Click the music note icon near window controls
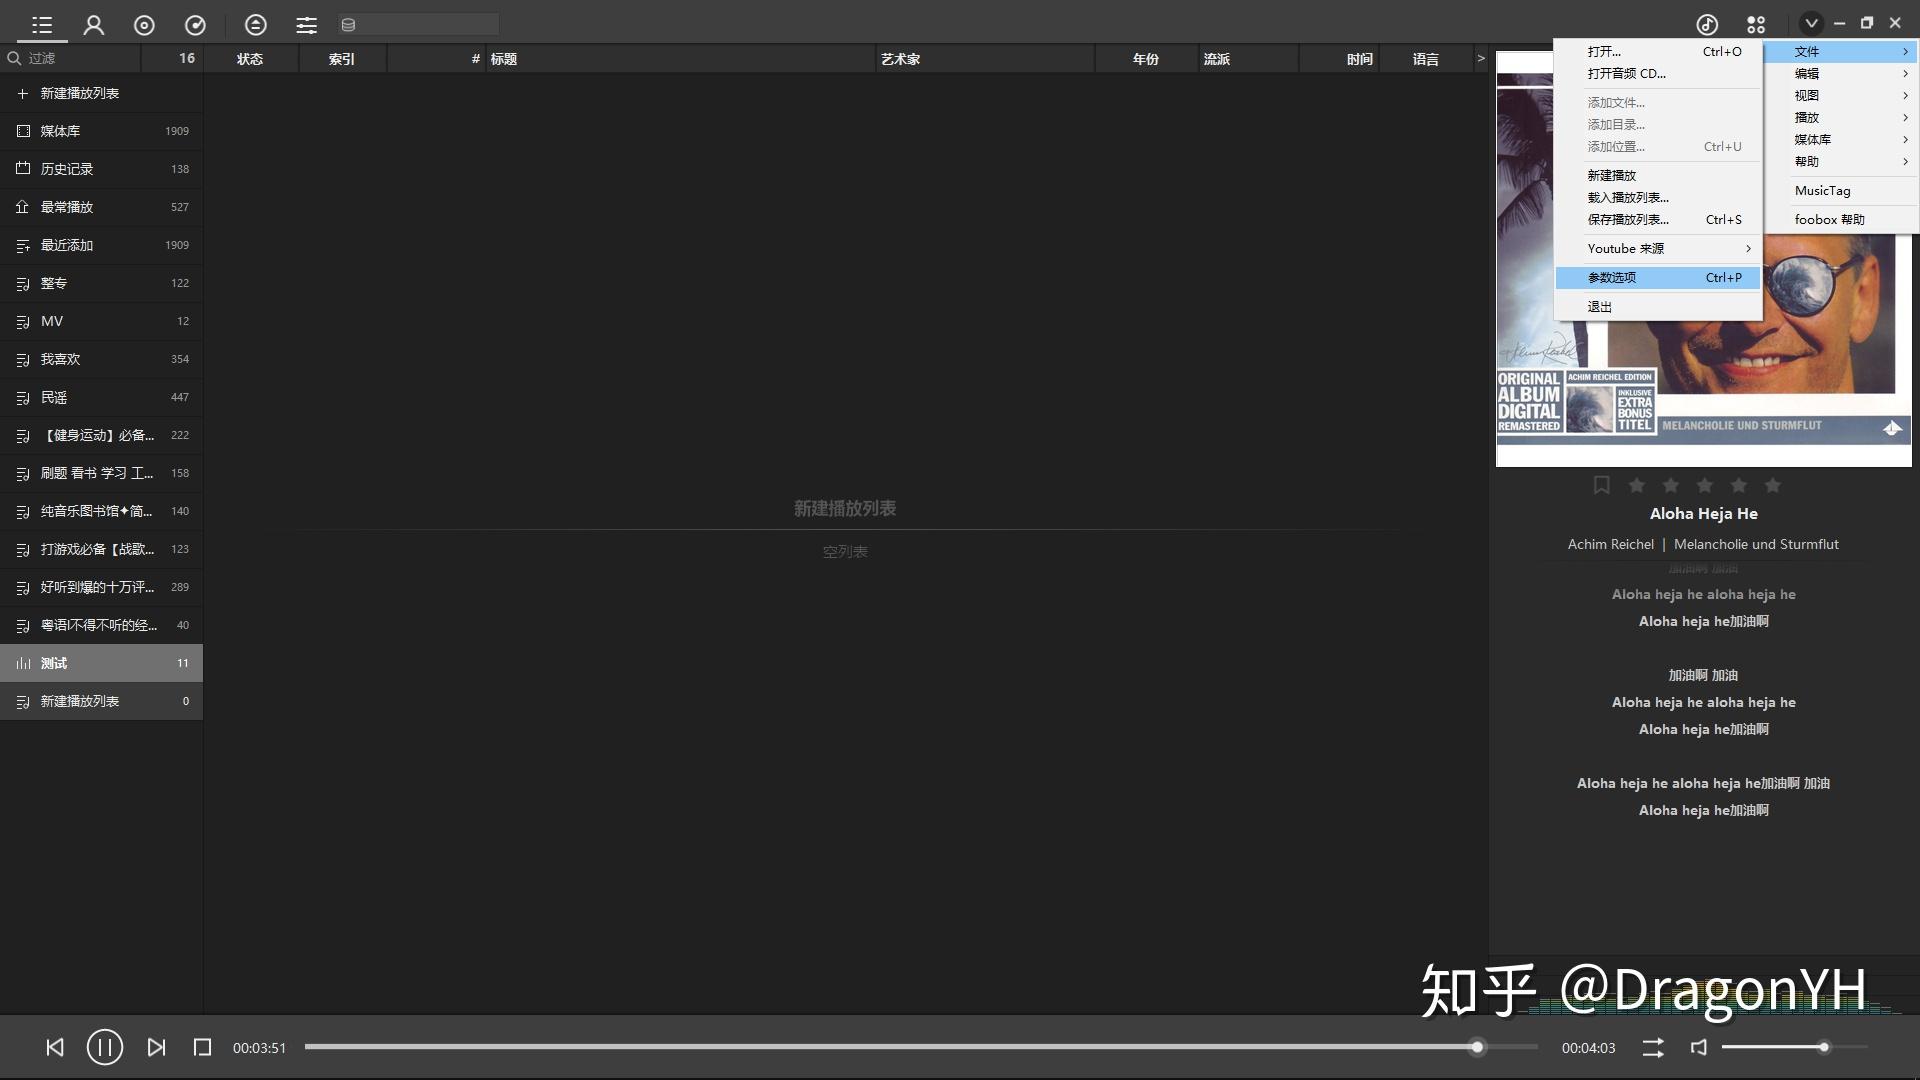The height and width of the screenshot is (1080, 1920). [x=1706, y=24]
